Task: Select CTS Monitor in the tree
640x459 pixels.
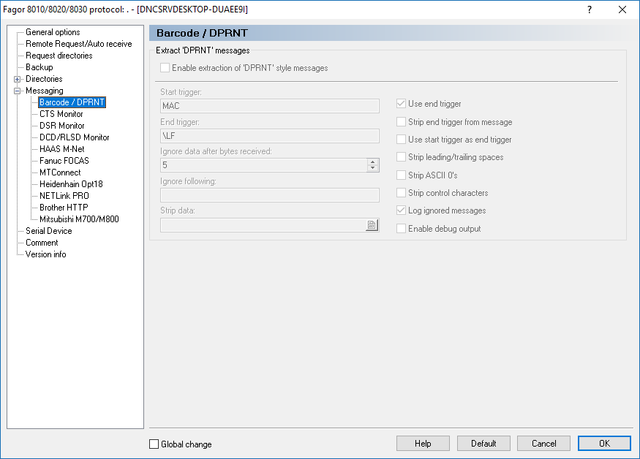Action: click(61, 114)
